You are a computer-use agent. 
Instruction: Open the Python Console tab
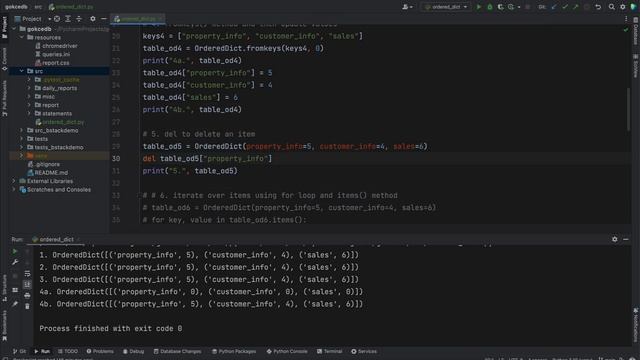point(287,351)
